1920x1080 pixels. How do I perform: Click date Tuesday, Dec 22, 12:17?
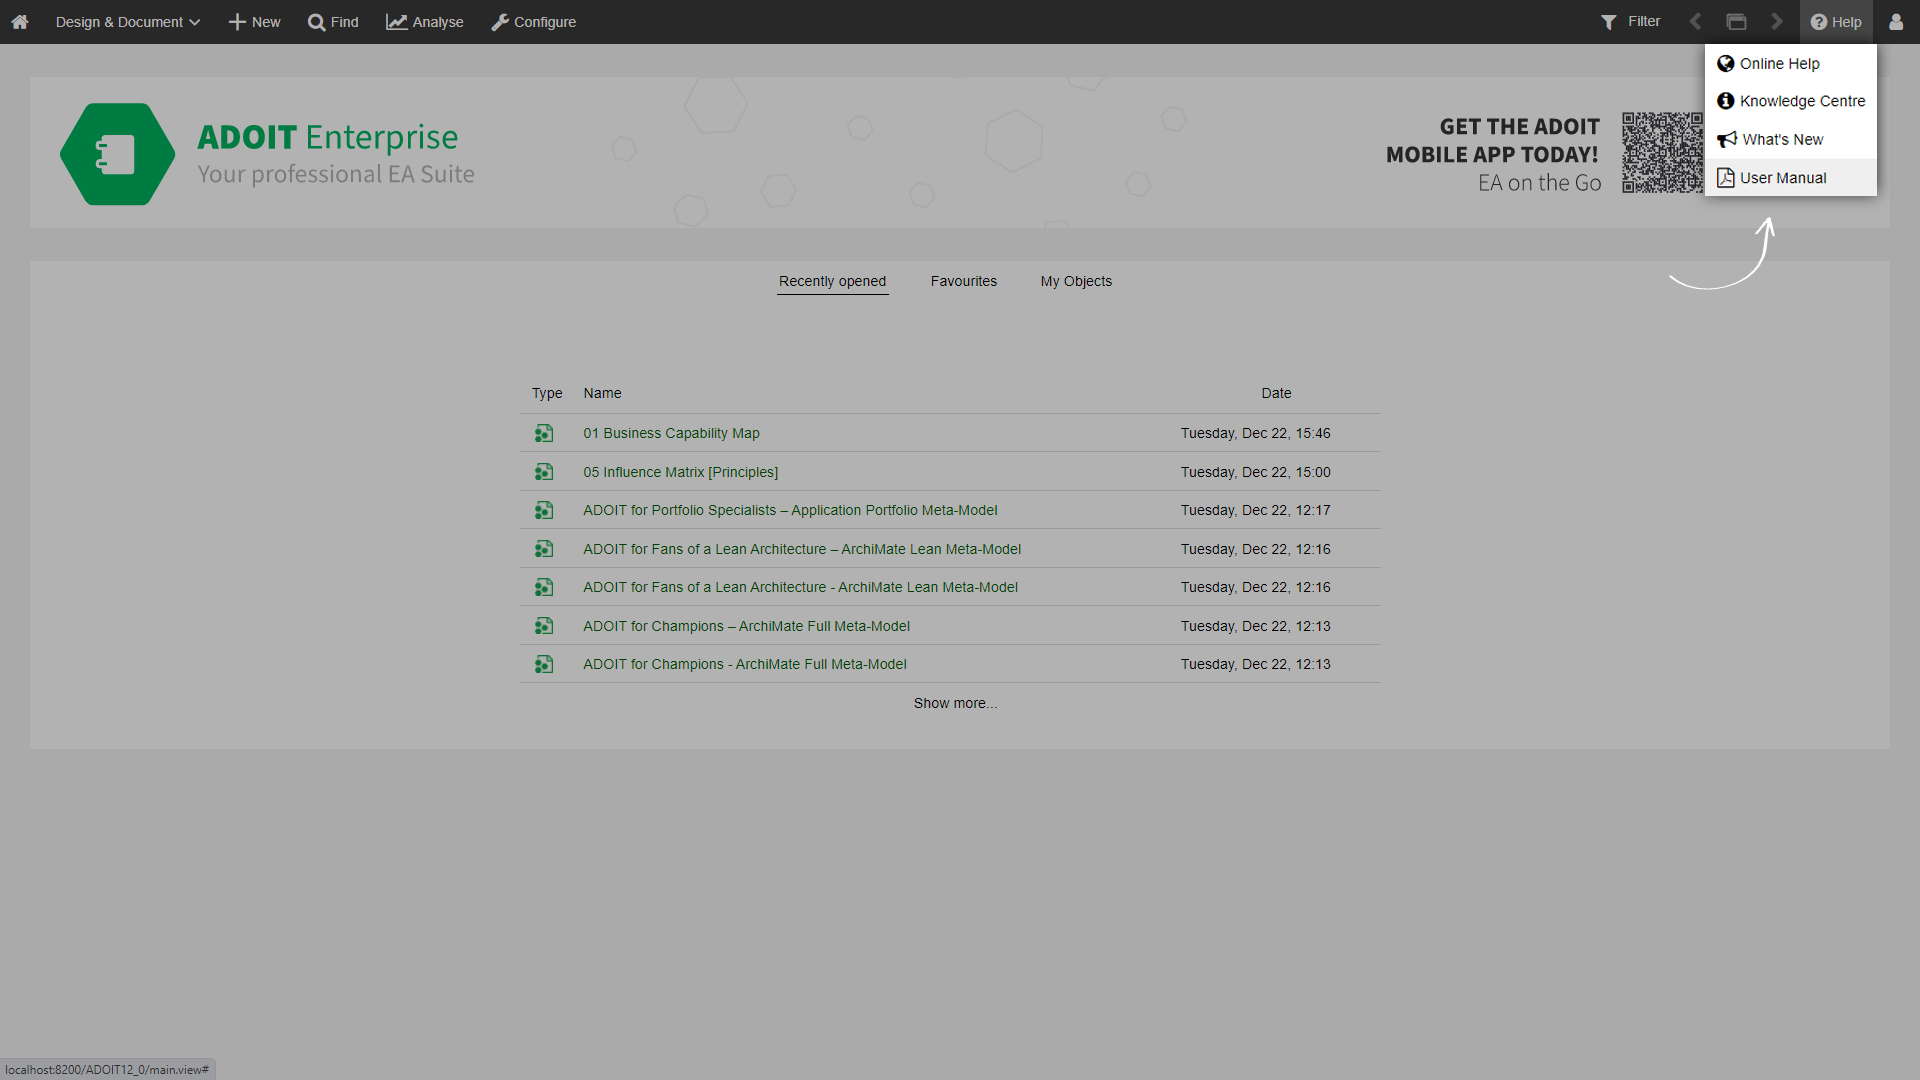1255,511
